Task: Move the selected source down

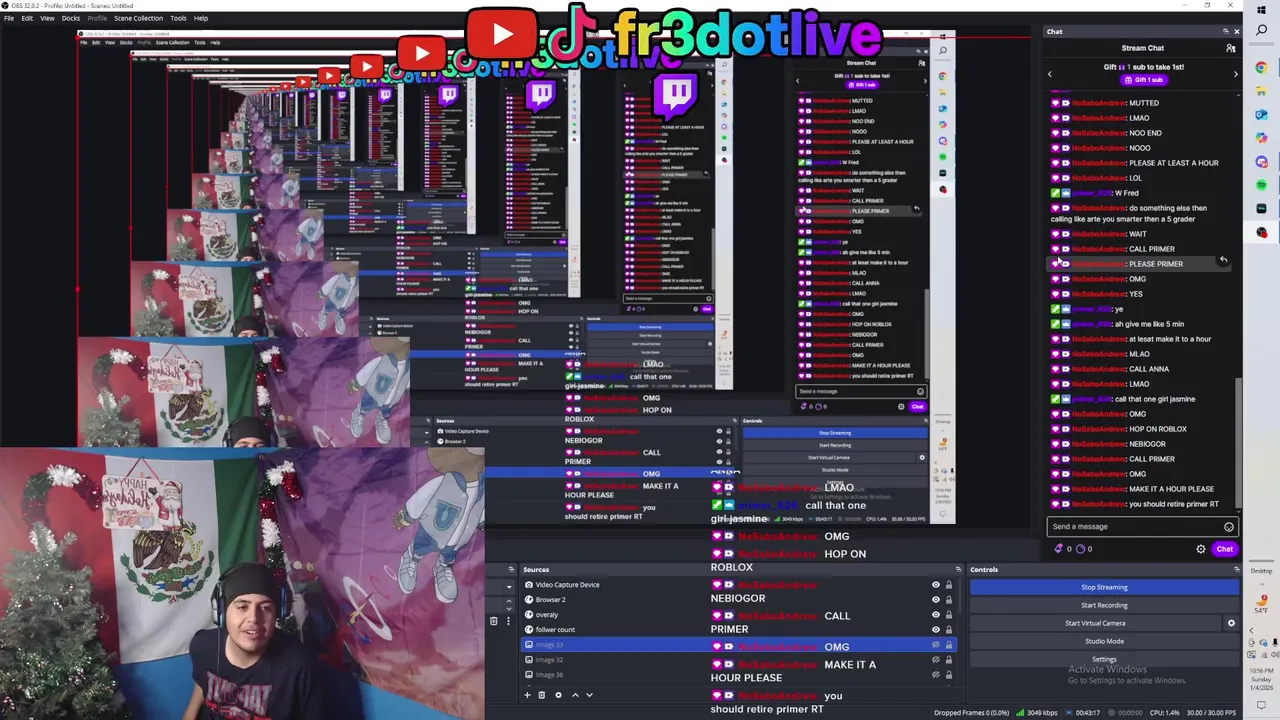Action: [x=589, y=695]
